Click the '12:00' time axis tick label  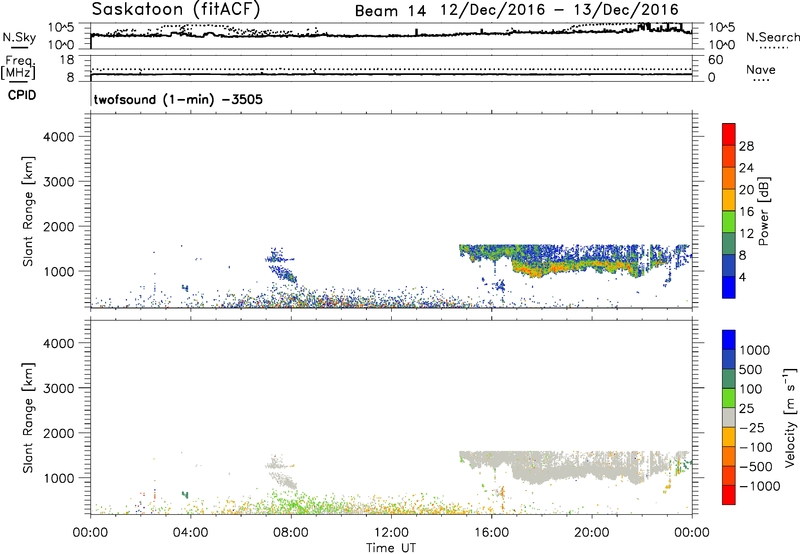pos(391,533)
